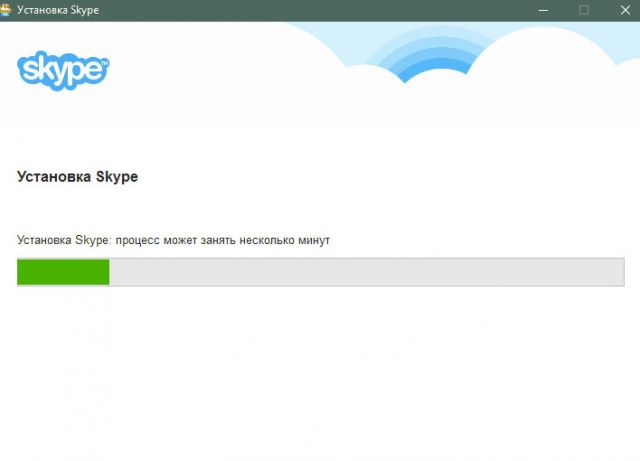
Task: Click the 'Установка Skype' window title text
Action: (x=58, y=10)
